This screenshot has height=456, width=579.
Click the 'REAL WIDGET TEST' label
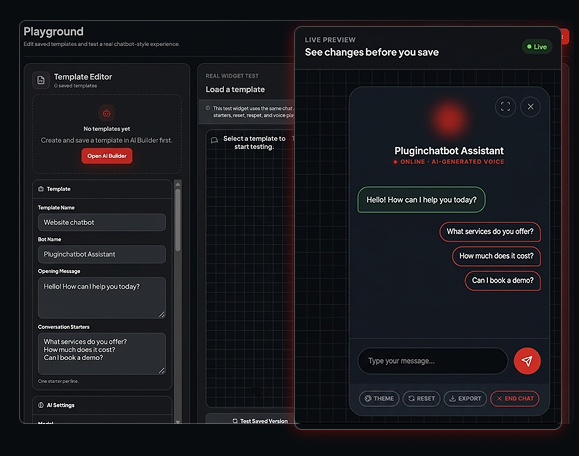(232, 76)
